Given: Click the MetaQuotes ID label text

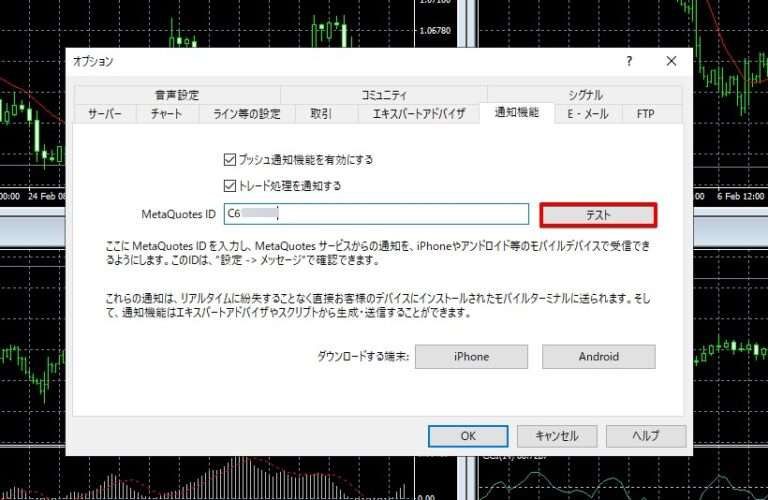Looking at the screenshot, I should [x=178, y=214].
